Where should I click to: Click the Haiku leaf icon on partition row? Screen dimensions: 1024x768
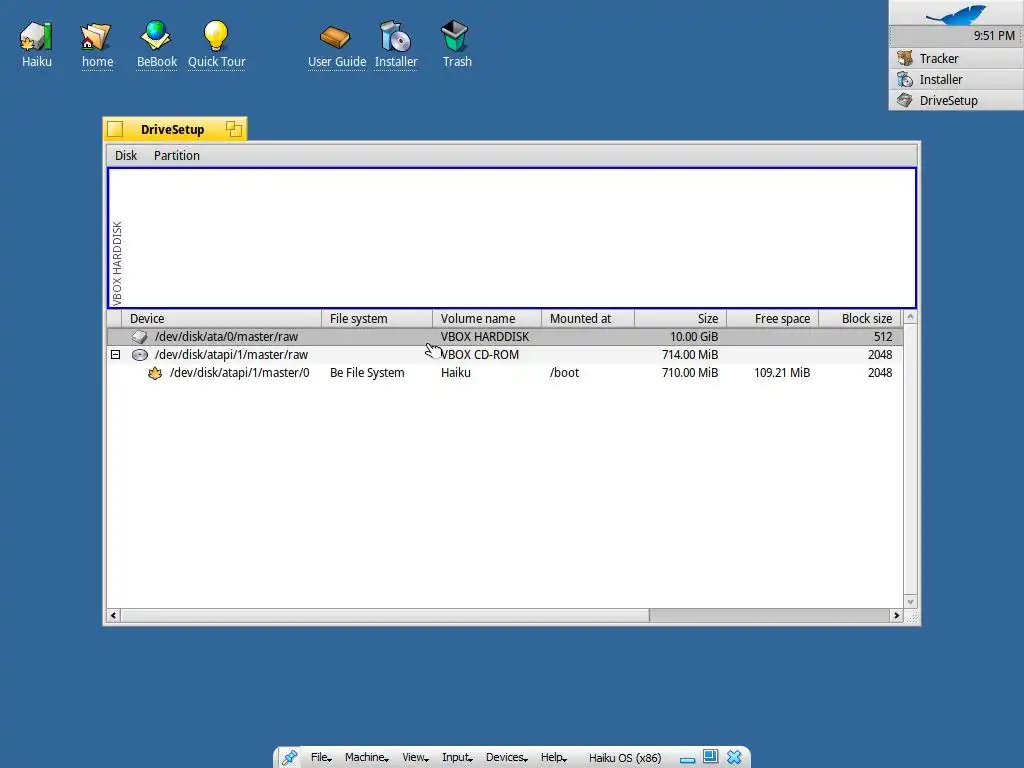coord(155,373)
